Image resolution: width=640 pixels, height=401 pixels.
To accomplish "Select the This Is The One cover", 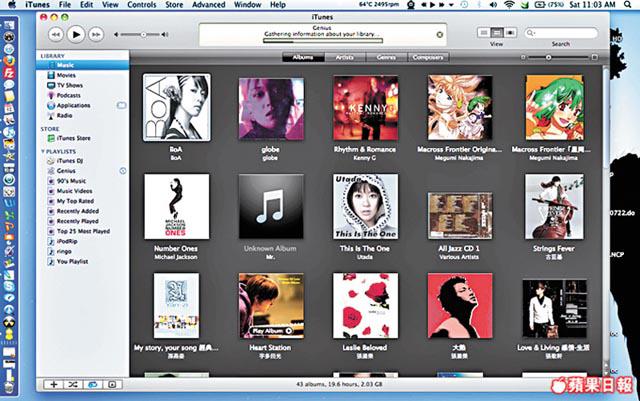I will pyautogui.click(x=365, y=207).
